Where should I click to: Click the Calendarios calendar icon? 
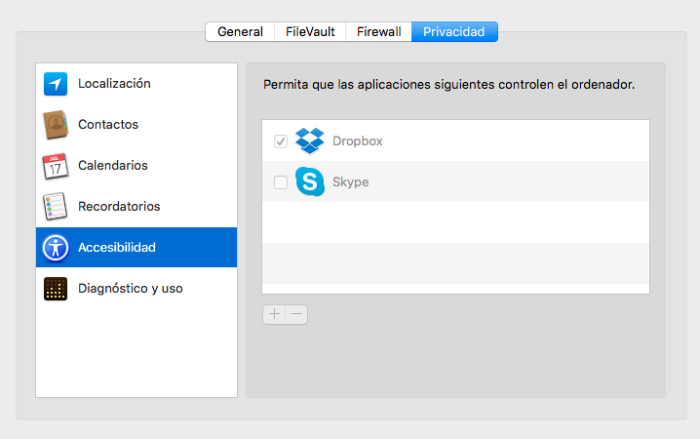click(x=55, y=166)
